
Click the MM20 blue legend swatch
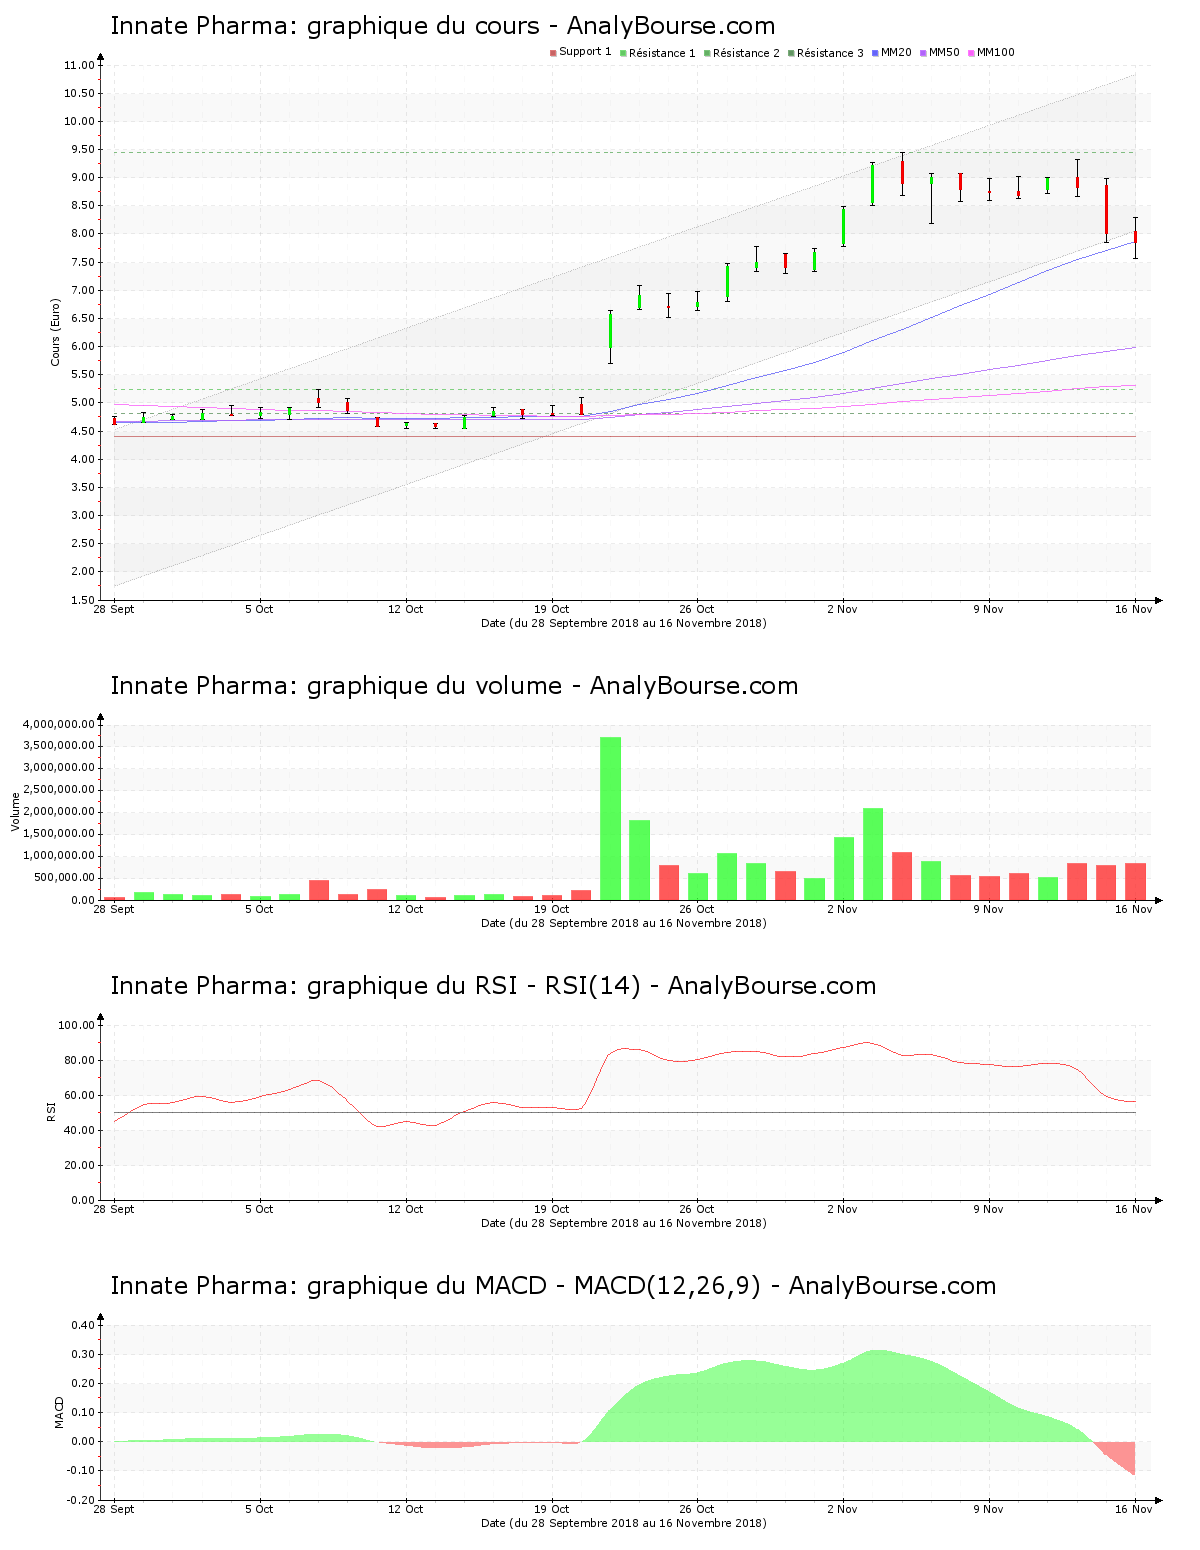(875, 53)
